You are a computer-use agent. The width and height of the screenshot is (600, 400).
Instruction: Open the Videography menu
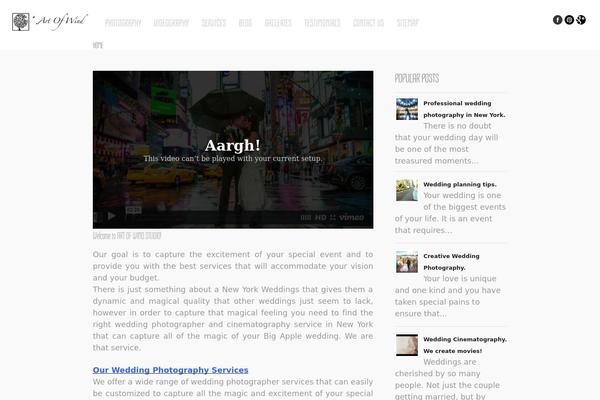pos(171,23)
